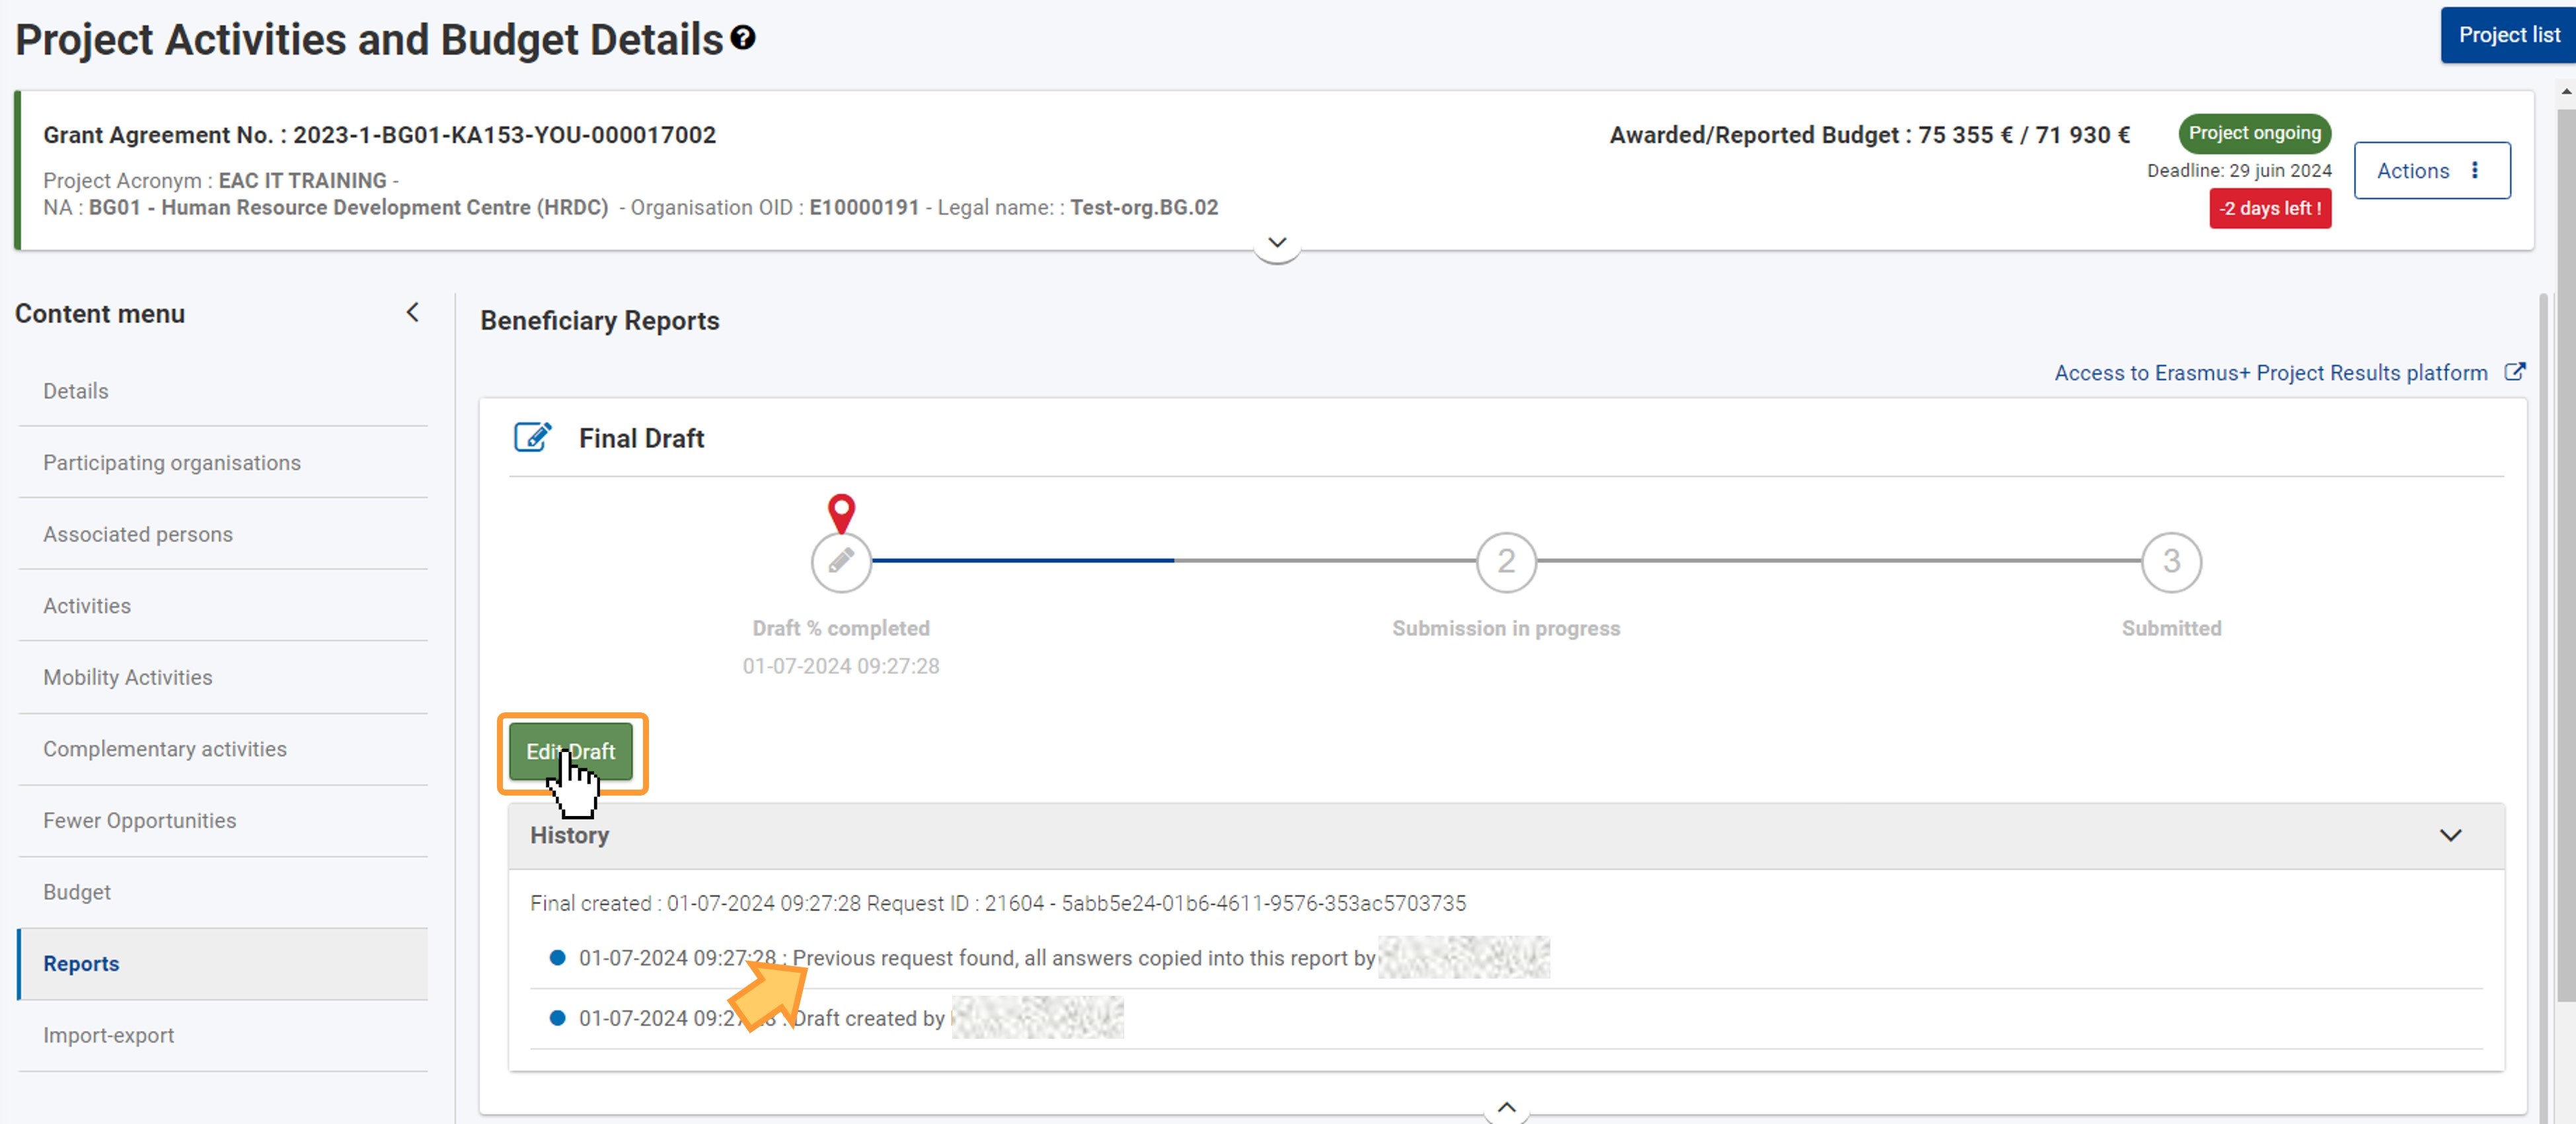Image resolution: width=2576 pixels, height=1124 pixels.
Task: Go to Associated persons
Action: [x=223, y=534]
